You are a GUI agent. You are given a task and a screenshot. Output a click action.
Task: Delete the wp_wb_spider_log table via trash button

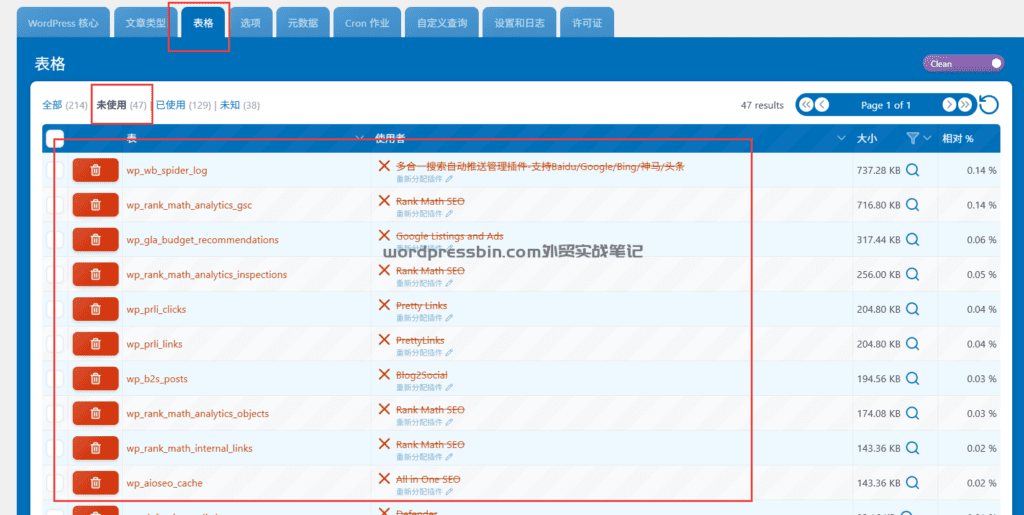(x=95, y=170)
